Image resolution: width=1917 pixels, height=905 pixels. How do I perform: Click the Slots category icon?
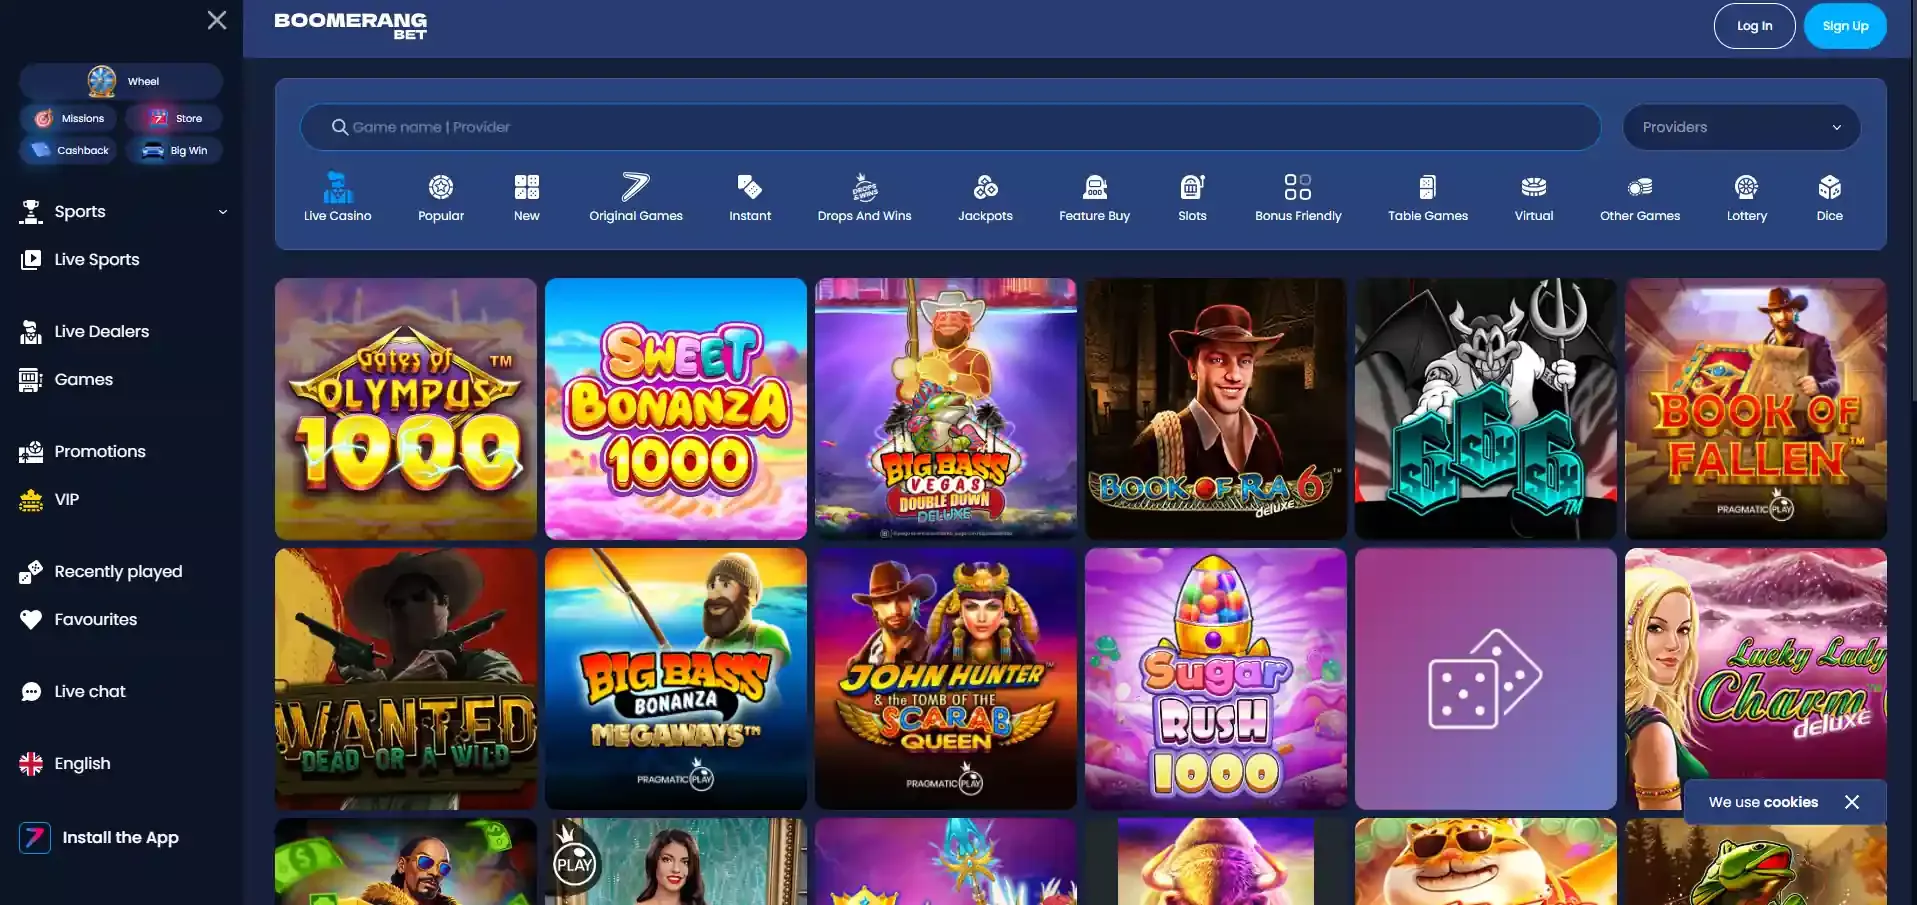pyautogui.click(x=1191, y=196)
